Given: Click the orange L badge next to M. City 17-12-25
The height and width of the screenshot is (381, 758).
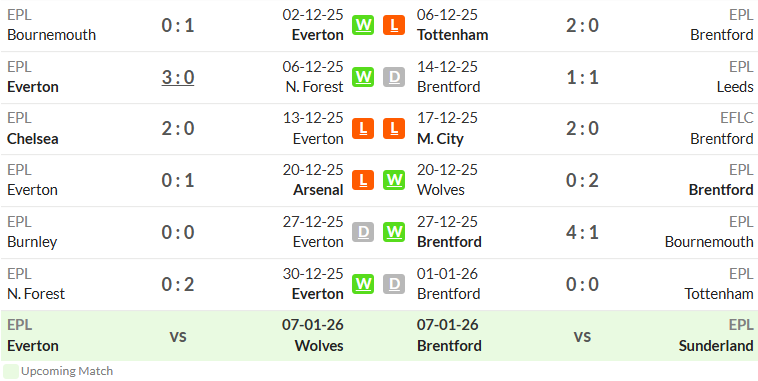Looking at the screenshot, I should click(x=394, y=129).
